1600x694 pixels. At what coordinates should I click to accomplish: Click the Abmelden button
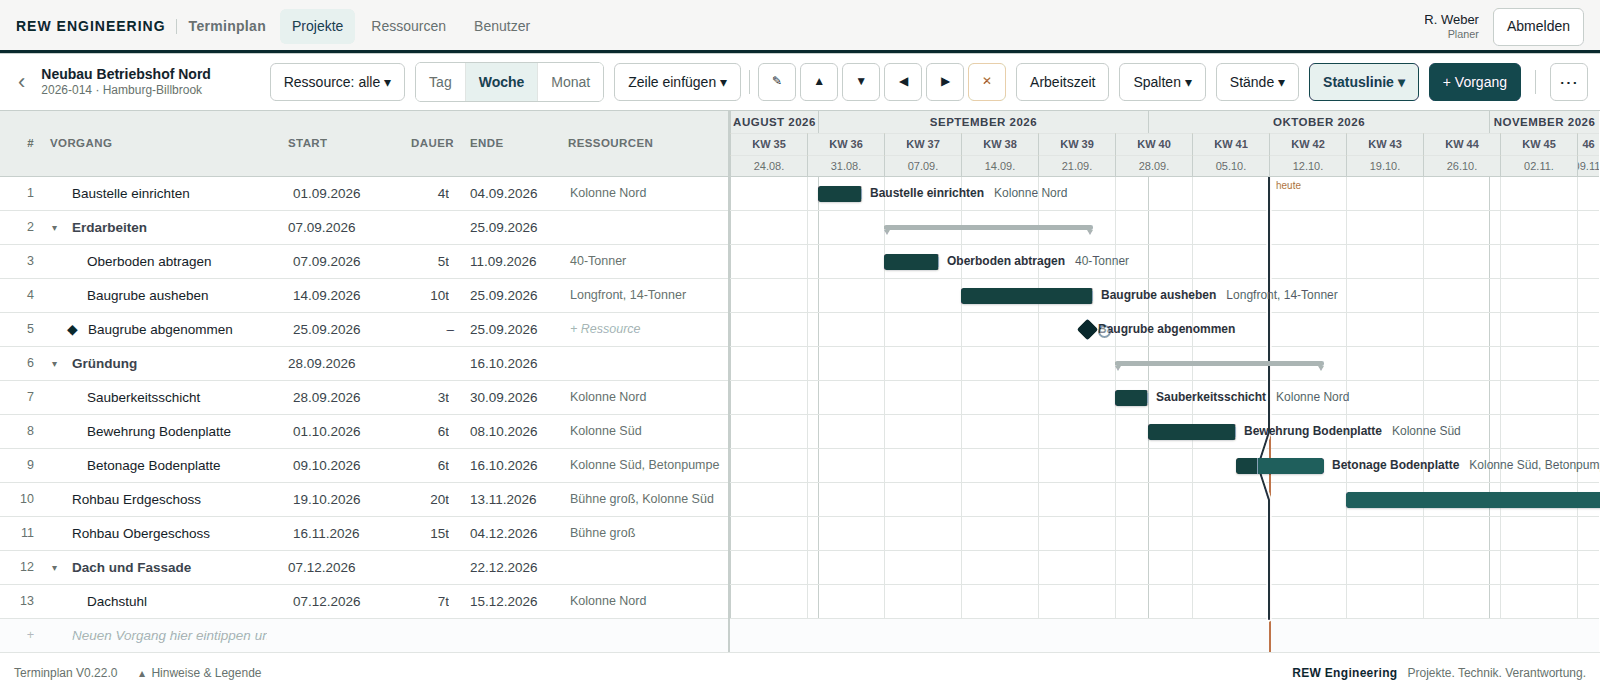pyautogui.click(x=1538, y=26)
